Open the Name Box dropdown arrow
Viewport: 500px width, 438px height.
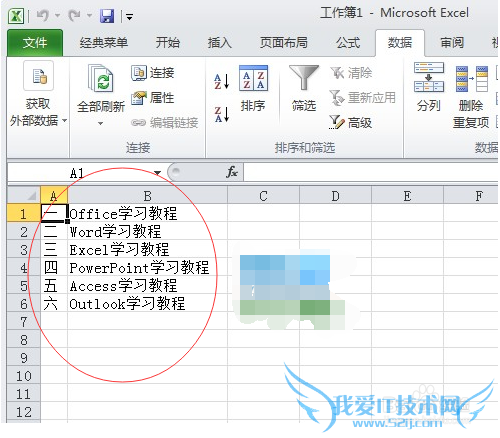pos(157,173)
